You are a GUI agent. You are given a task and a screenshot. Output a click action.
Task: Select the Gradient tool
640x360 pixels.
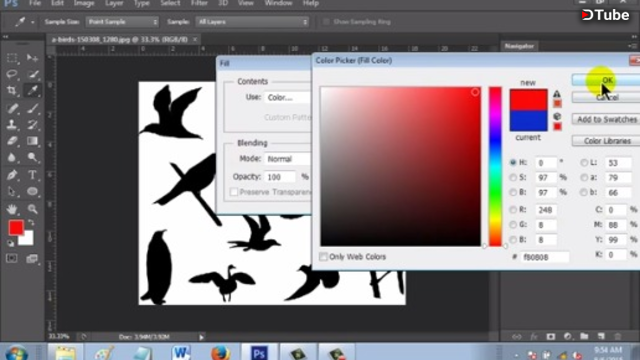coord(32,141)
